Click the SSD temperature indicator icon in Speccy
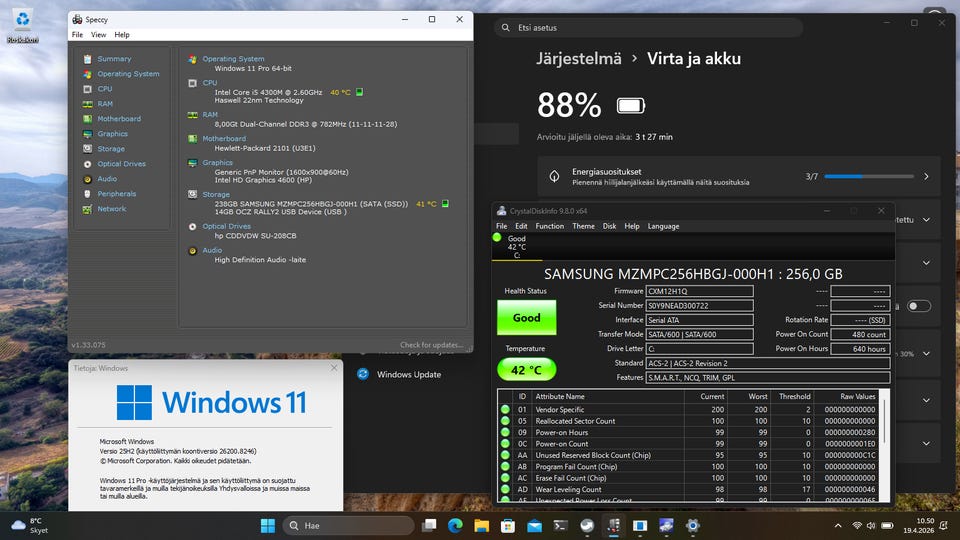The width and height of the screenshot is (960, 540). pos(445,204)
